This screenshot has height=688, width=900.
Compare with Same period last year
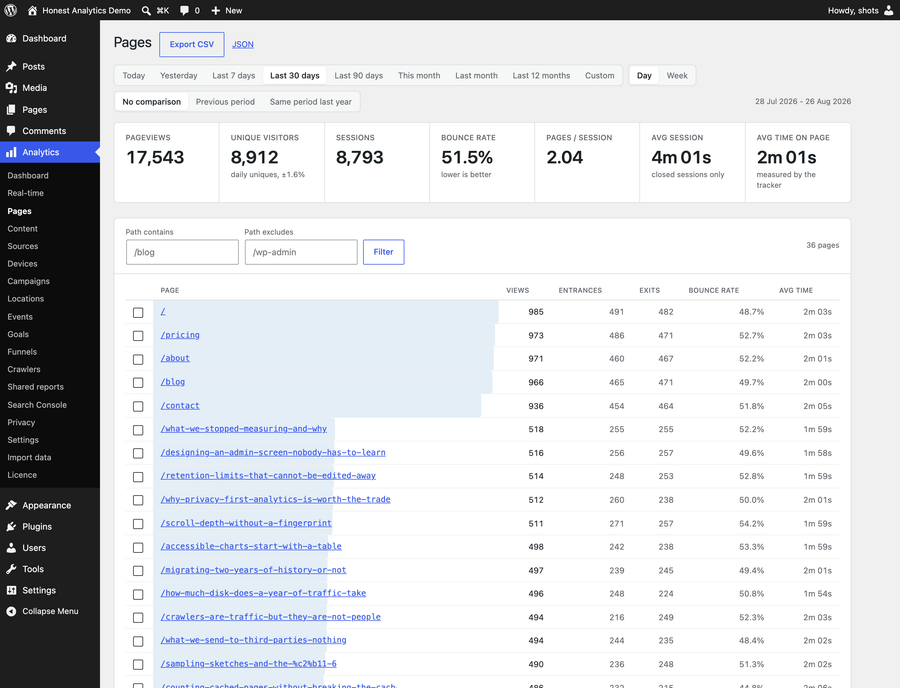(x=311, y=102)
